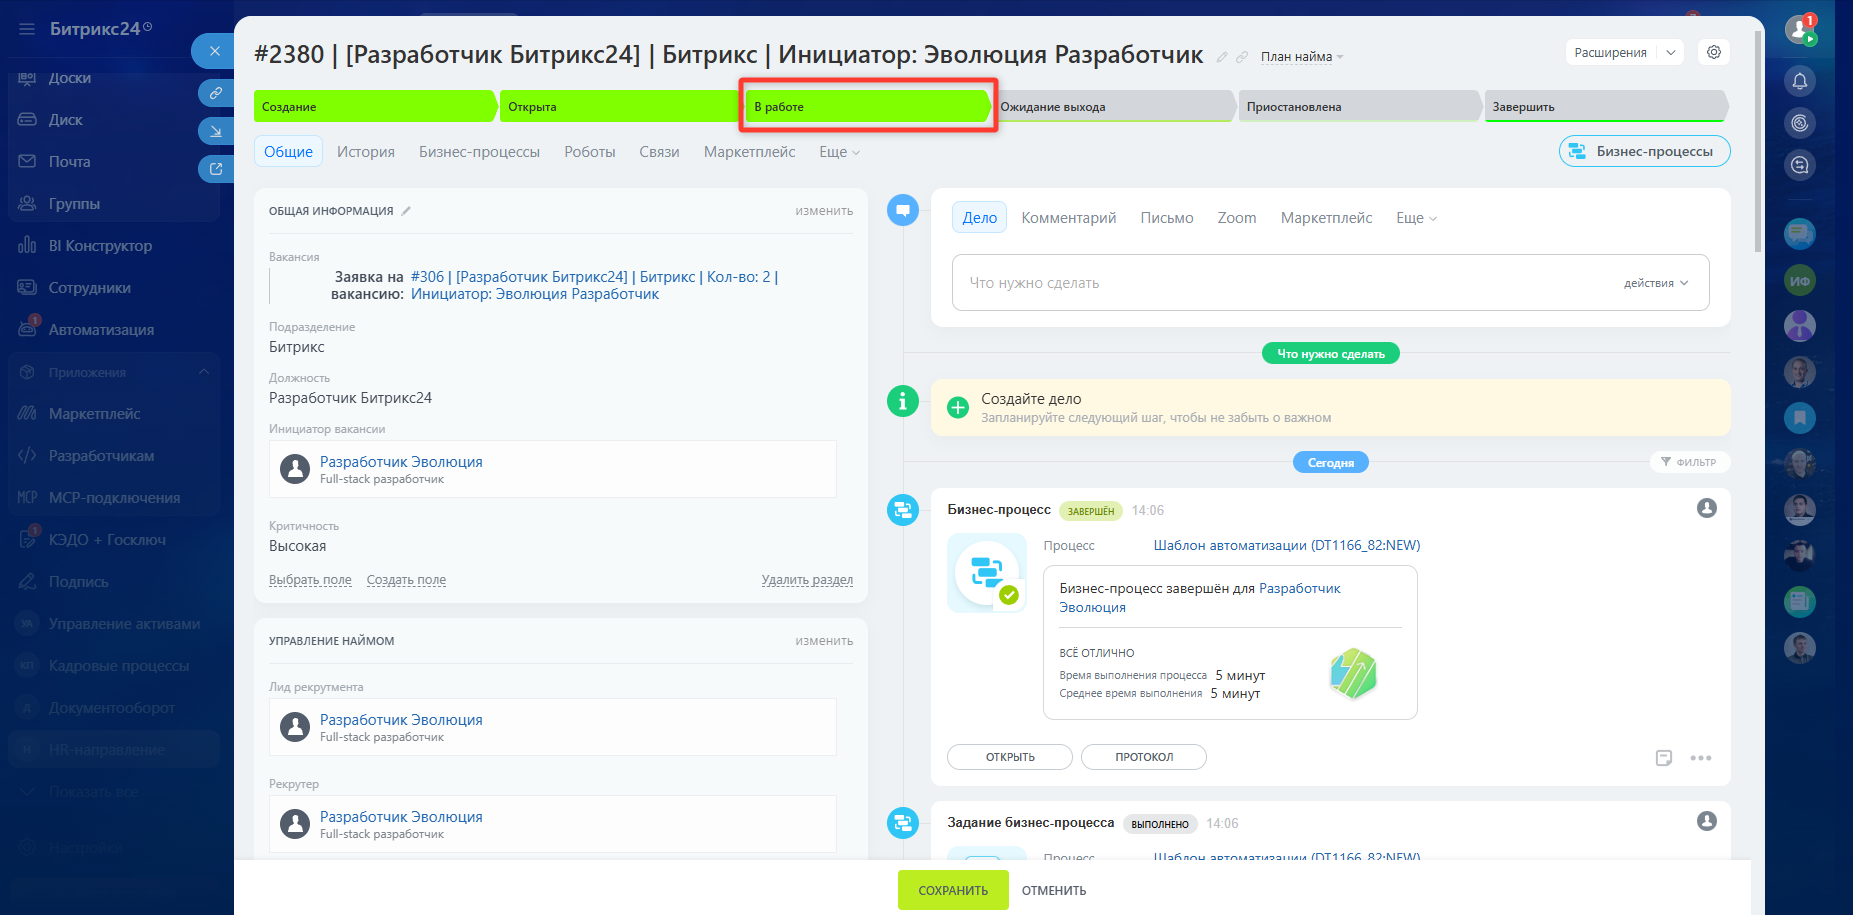Open chat exchange icon in right bar
This screenshot has height=915, width=1853.
[1800, 165]
